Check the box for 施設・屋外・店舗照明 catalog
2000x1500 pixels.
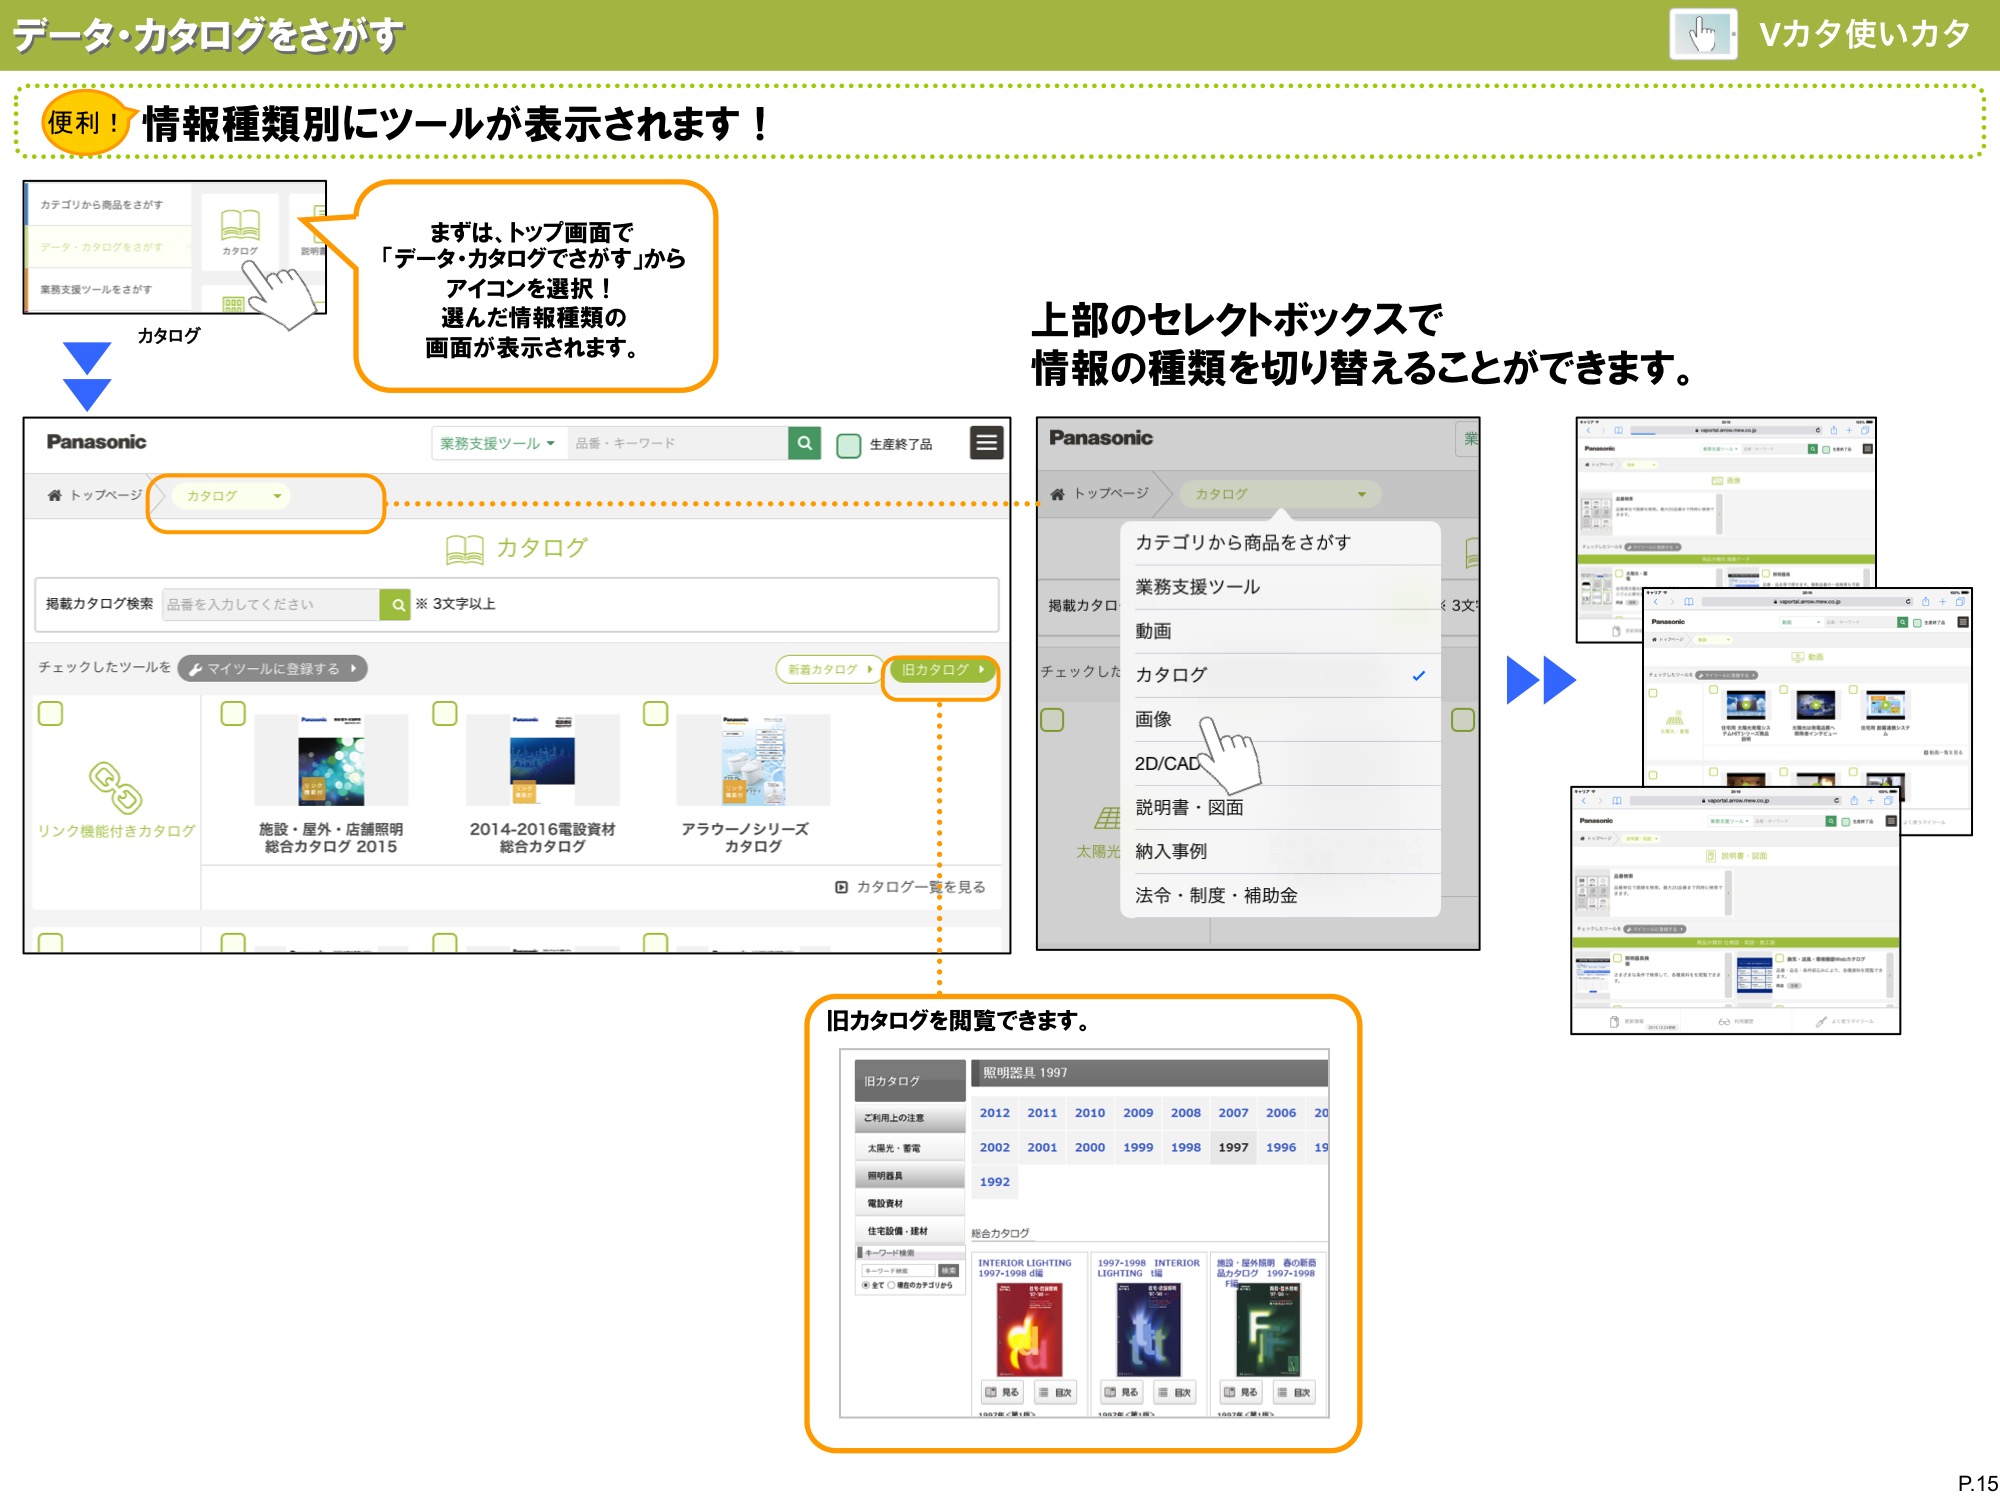[x=233, y=713]
